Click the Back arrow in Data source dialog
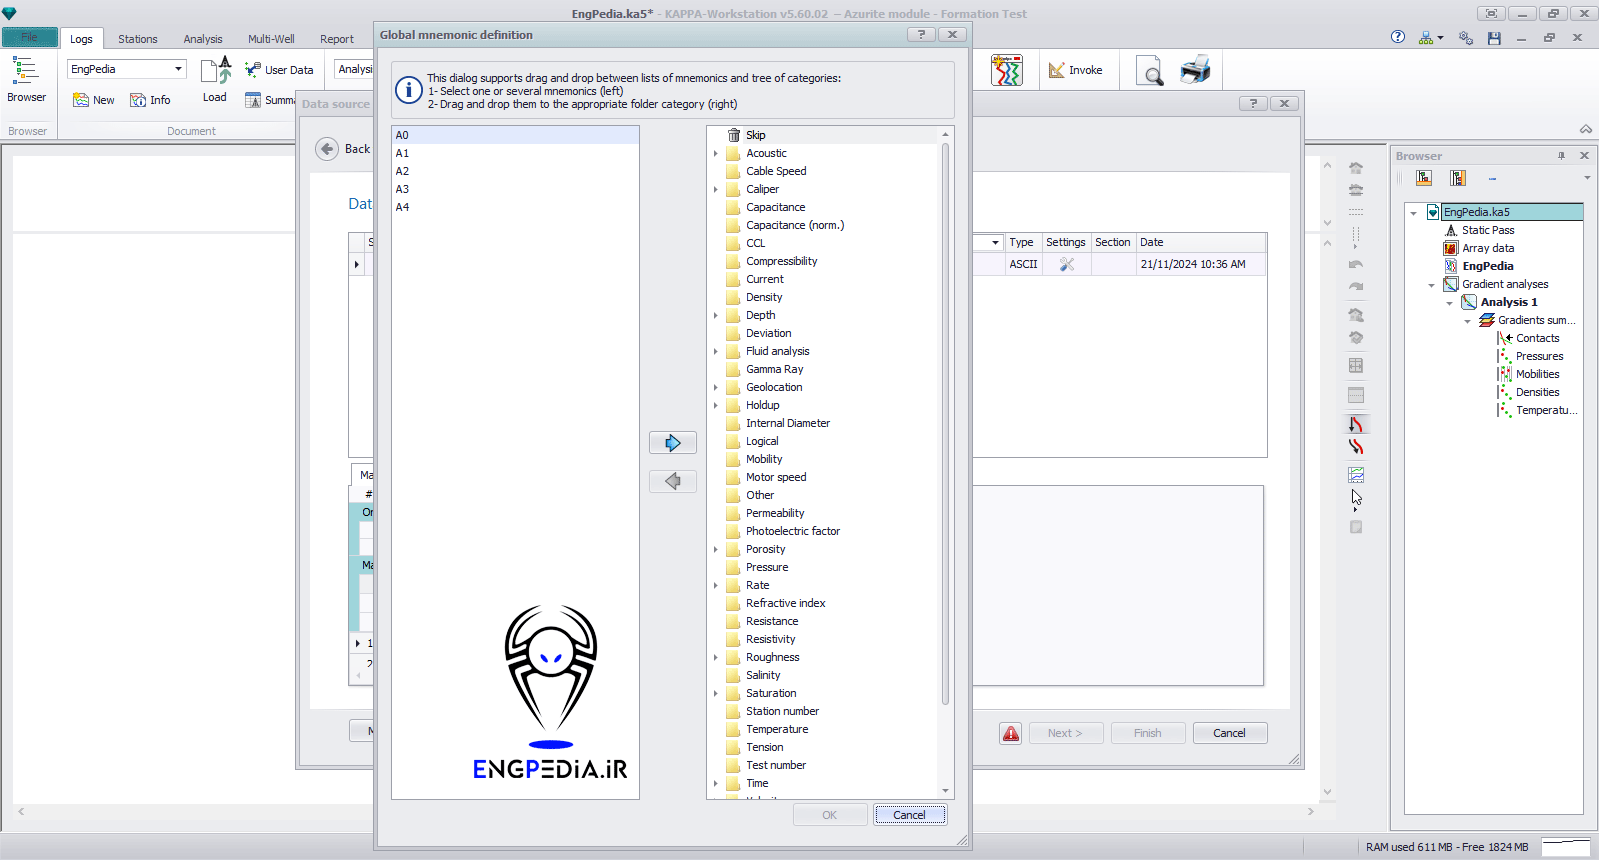The height and width of the screenshot is (860, 1599). (327, 149)
